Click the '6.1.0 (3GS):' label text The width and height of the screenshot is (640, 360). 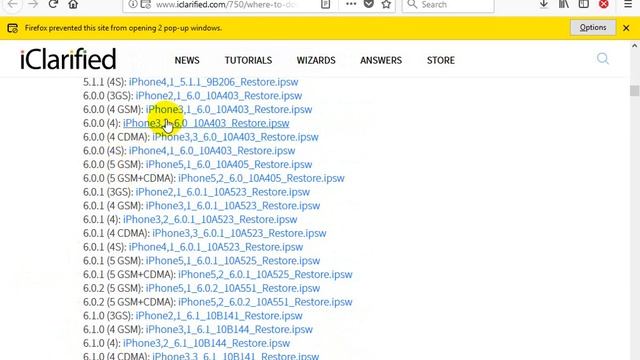(x=108, y=316)
